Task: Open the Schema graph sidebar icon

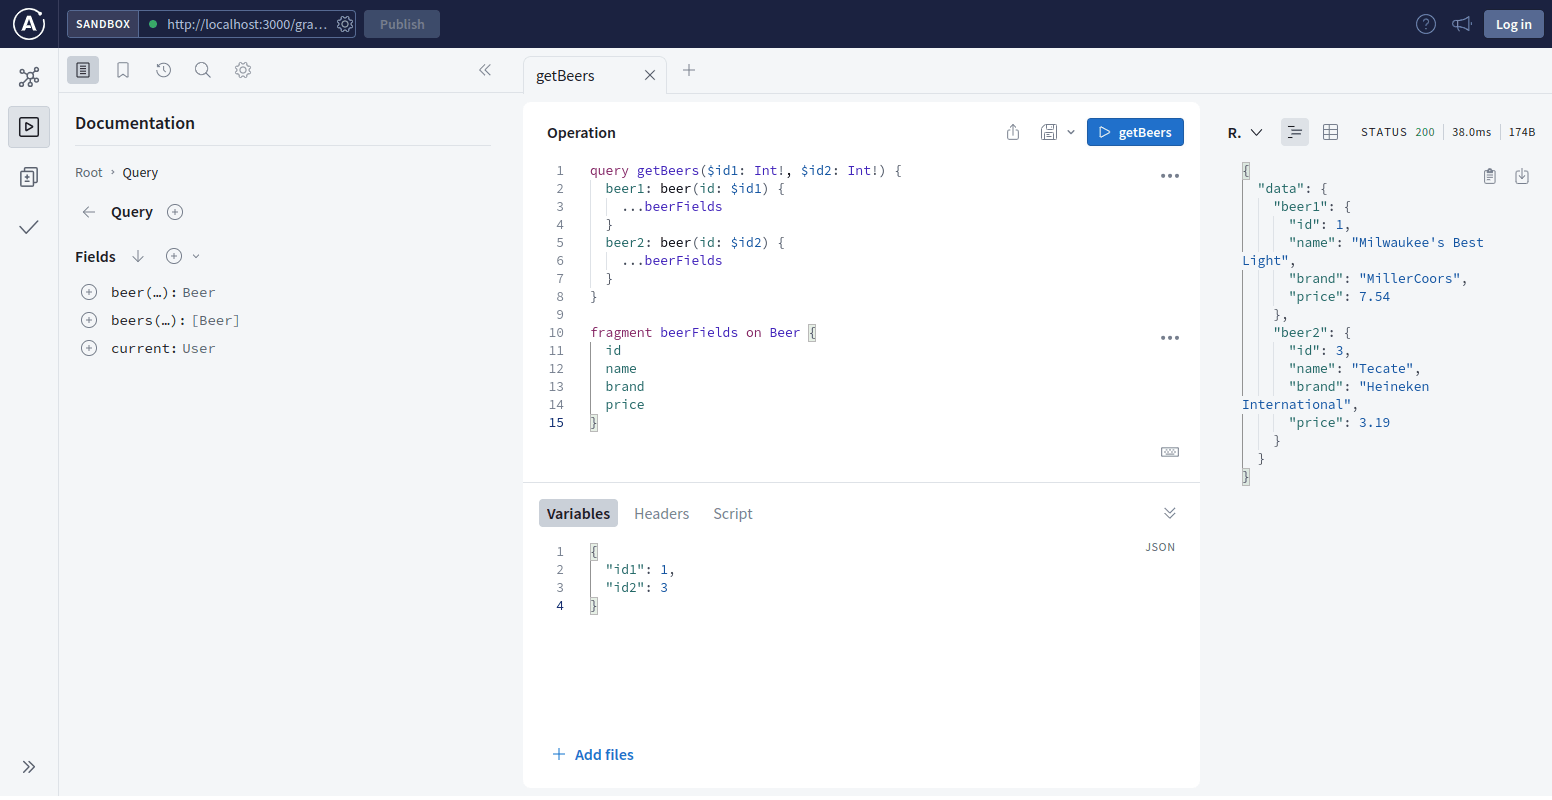Action: 29,77
